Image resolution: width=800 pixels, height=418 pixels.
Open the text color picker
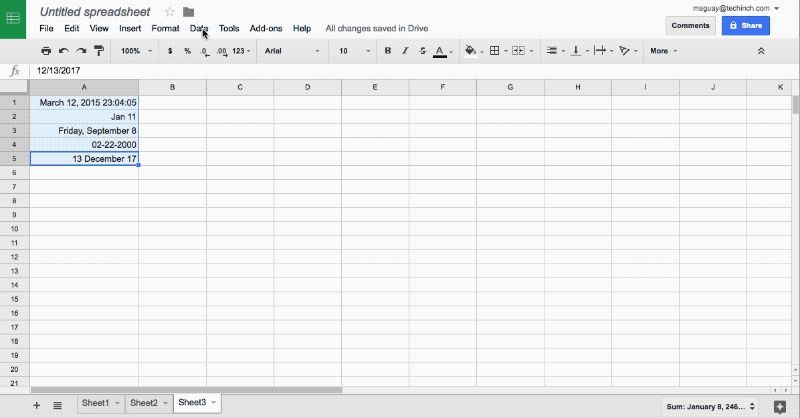point(439,50)
